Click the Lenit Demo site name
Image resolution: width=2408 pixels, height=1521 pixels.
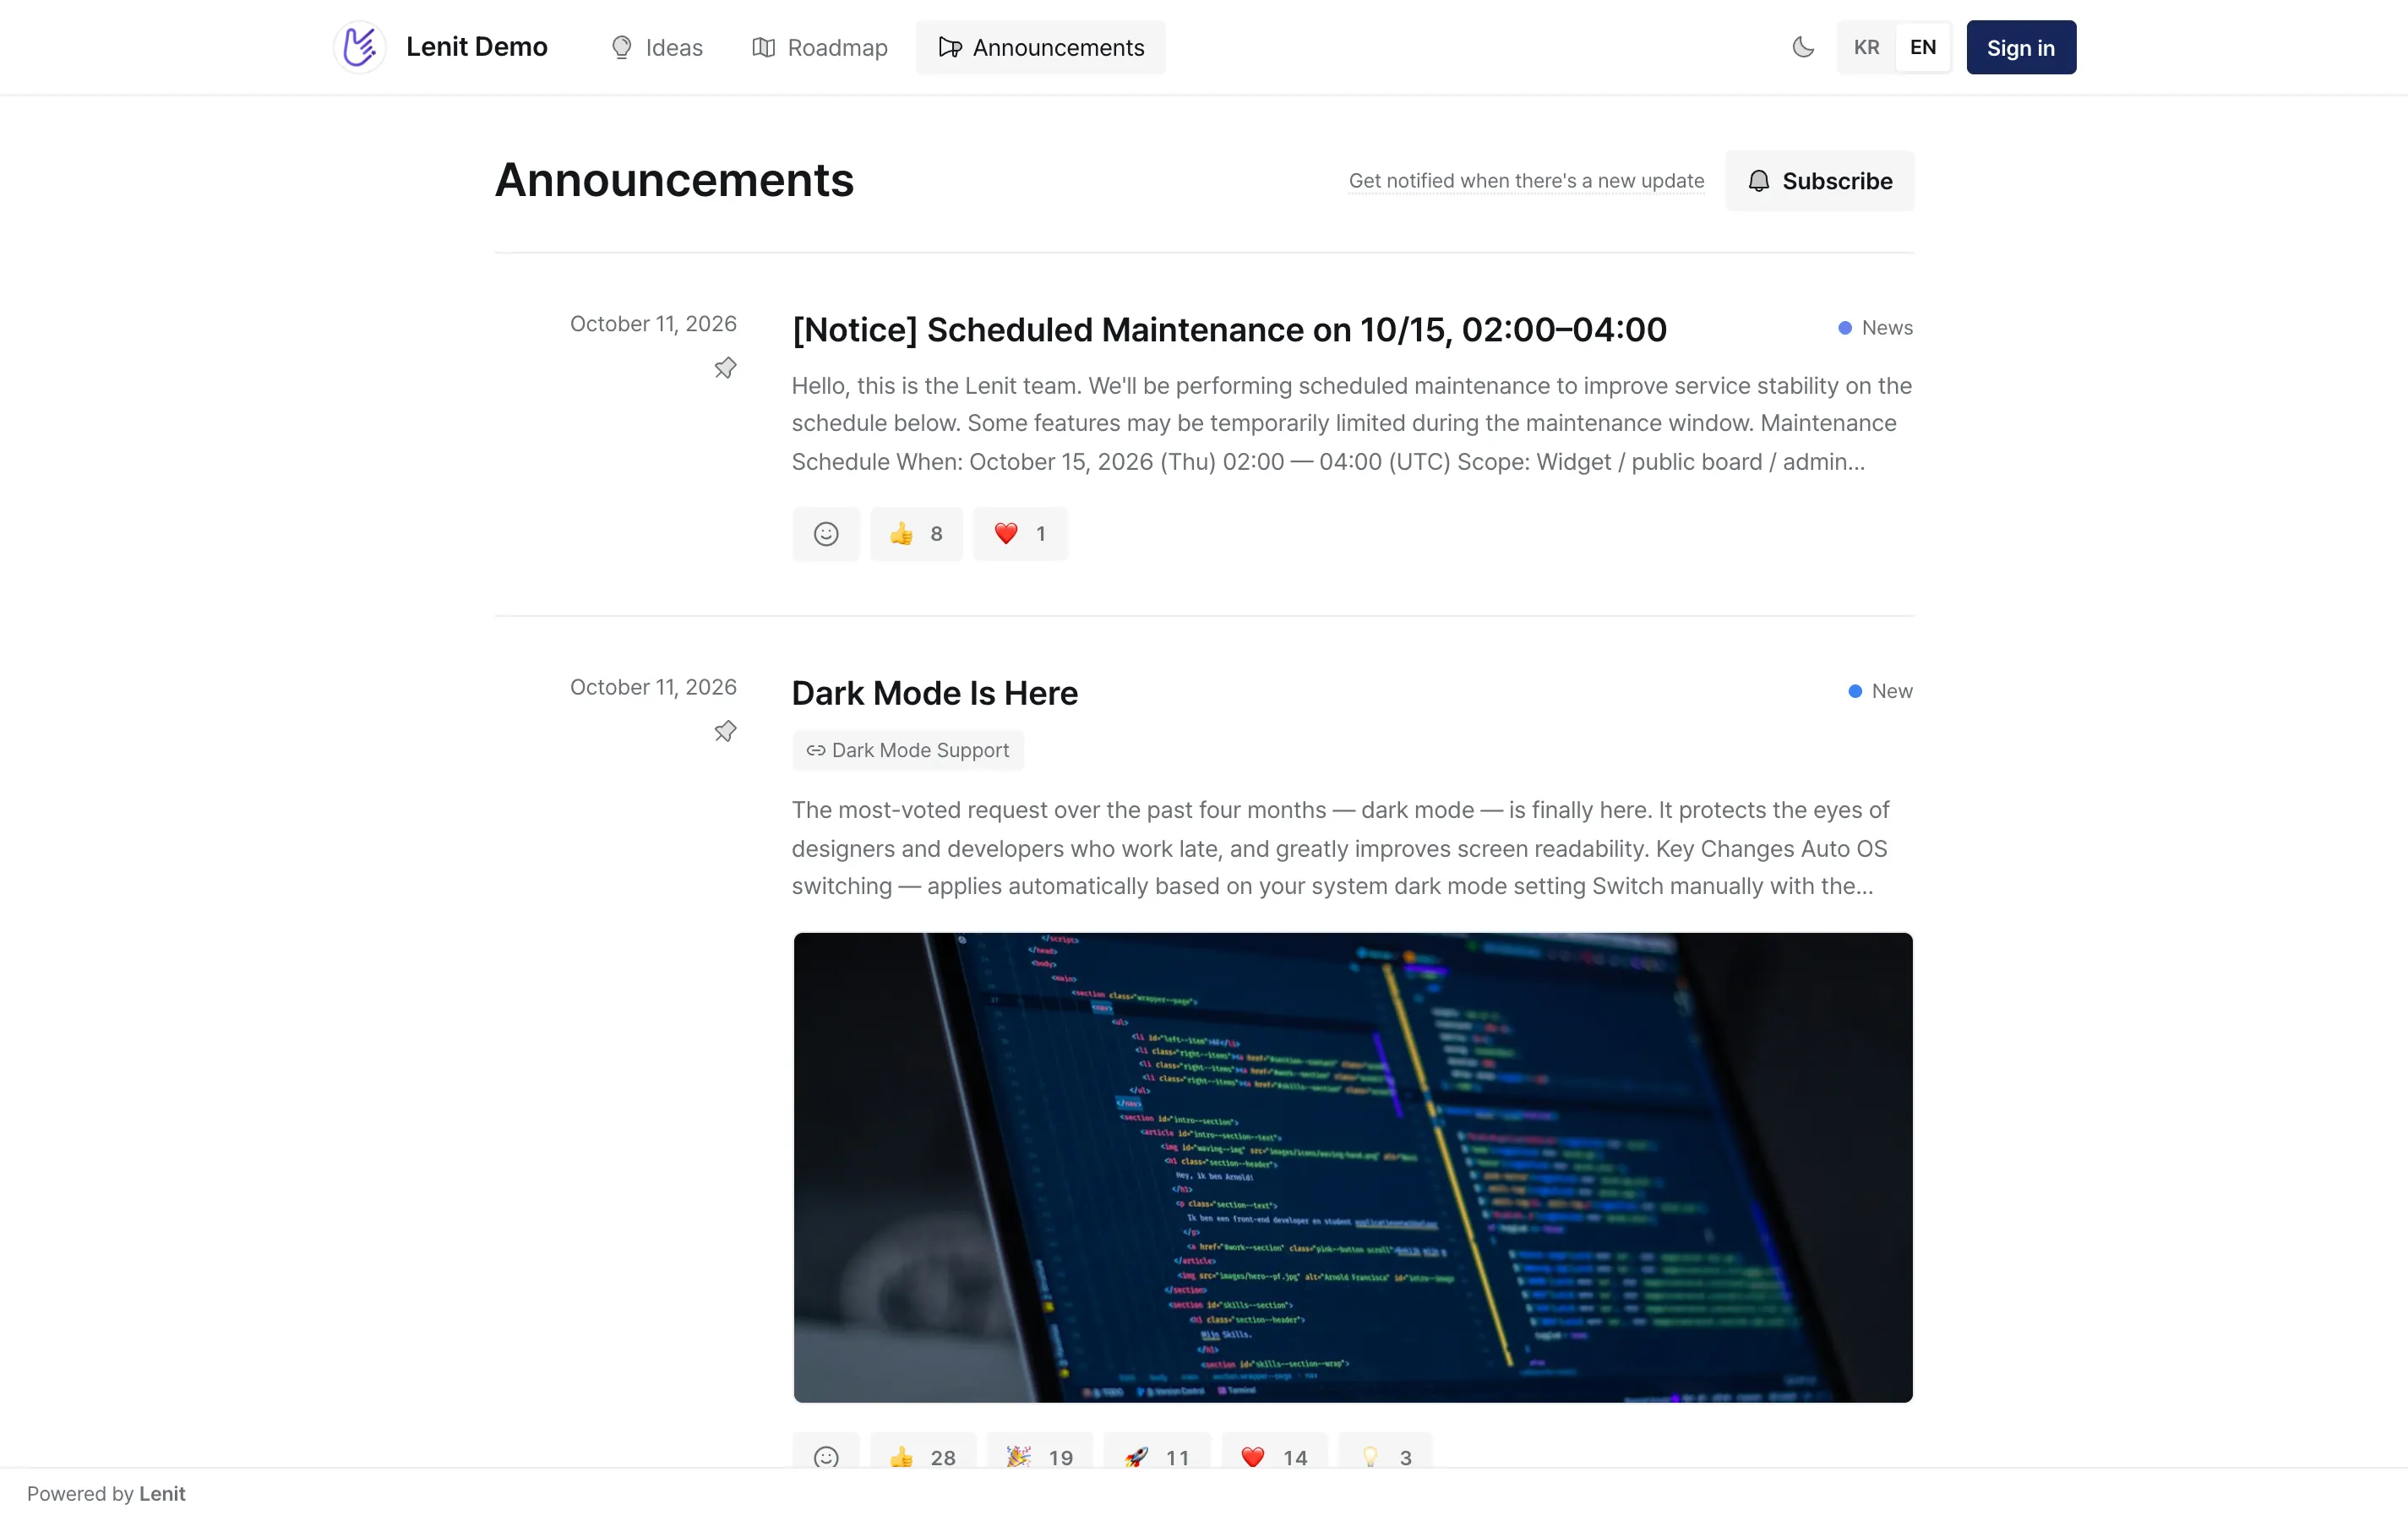(x=476, y=47)
